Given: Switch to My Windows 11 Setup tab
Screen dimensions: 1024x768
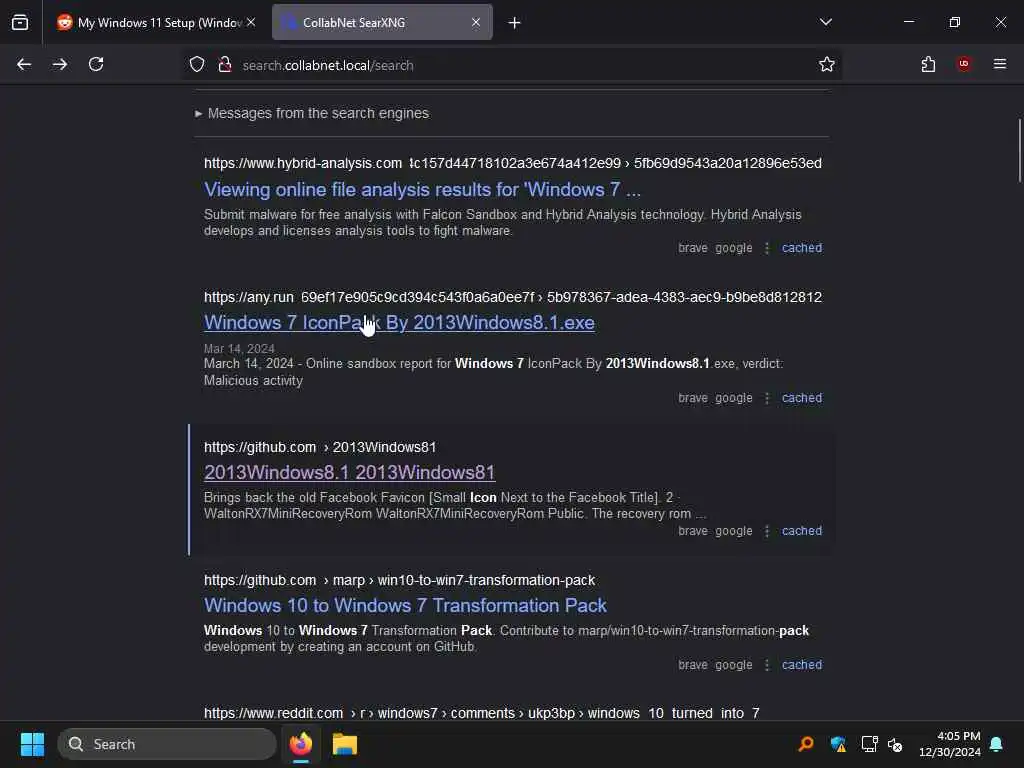Looking at the screenshot, I should 155,22.
